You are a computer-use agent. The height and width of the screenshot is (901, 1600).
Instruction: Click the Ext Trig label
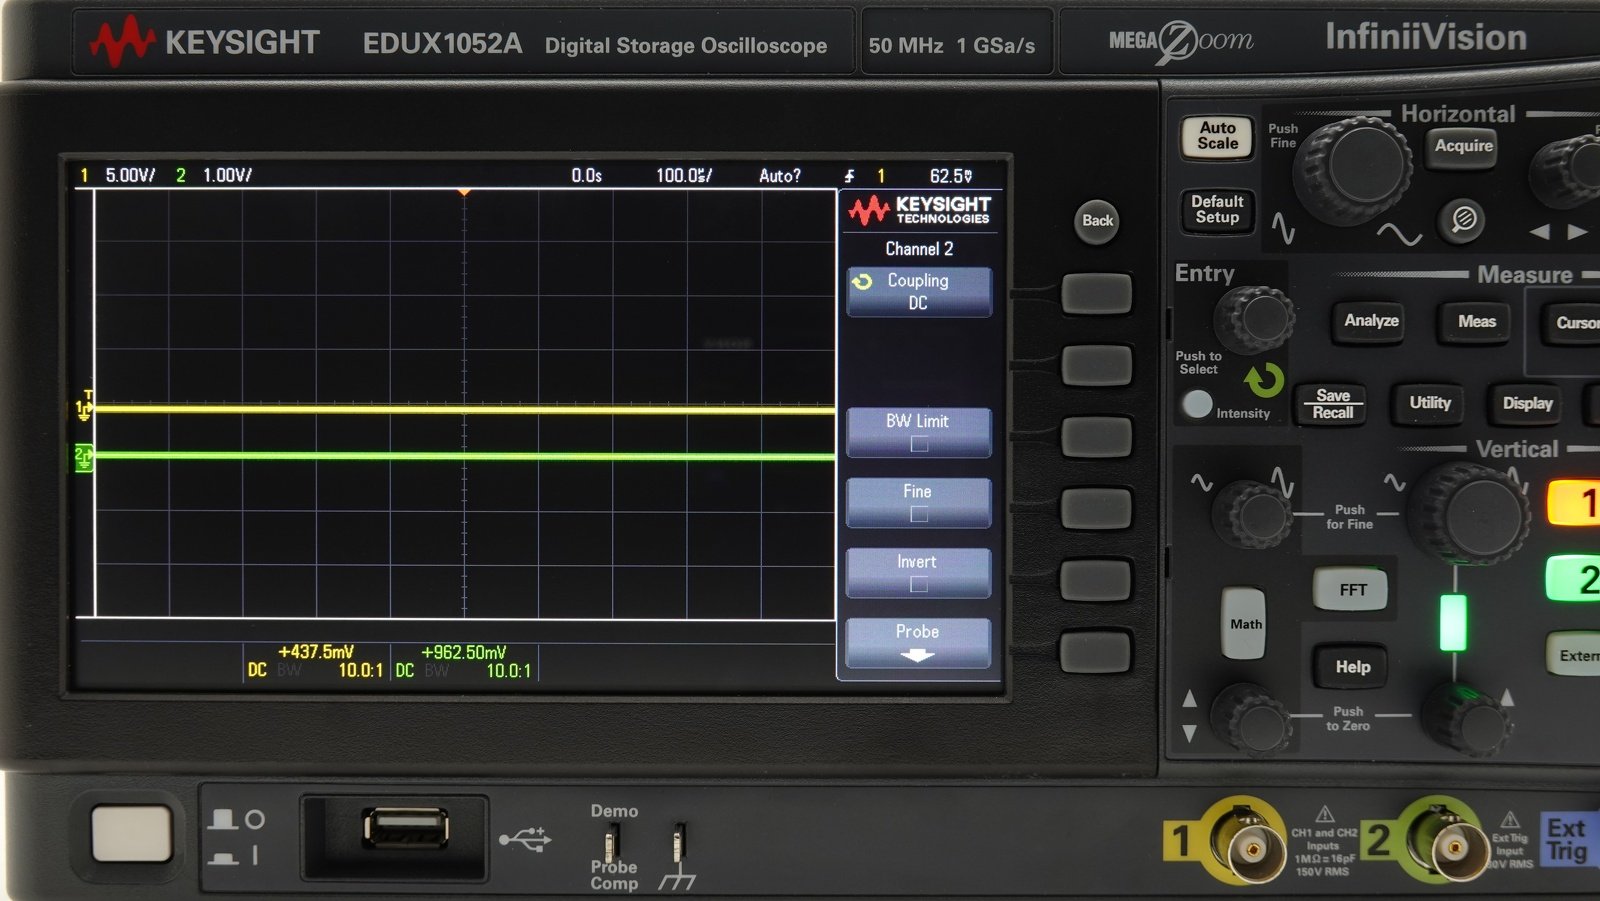pos(1566,840)
